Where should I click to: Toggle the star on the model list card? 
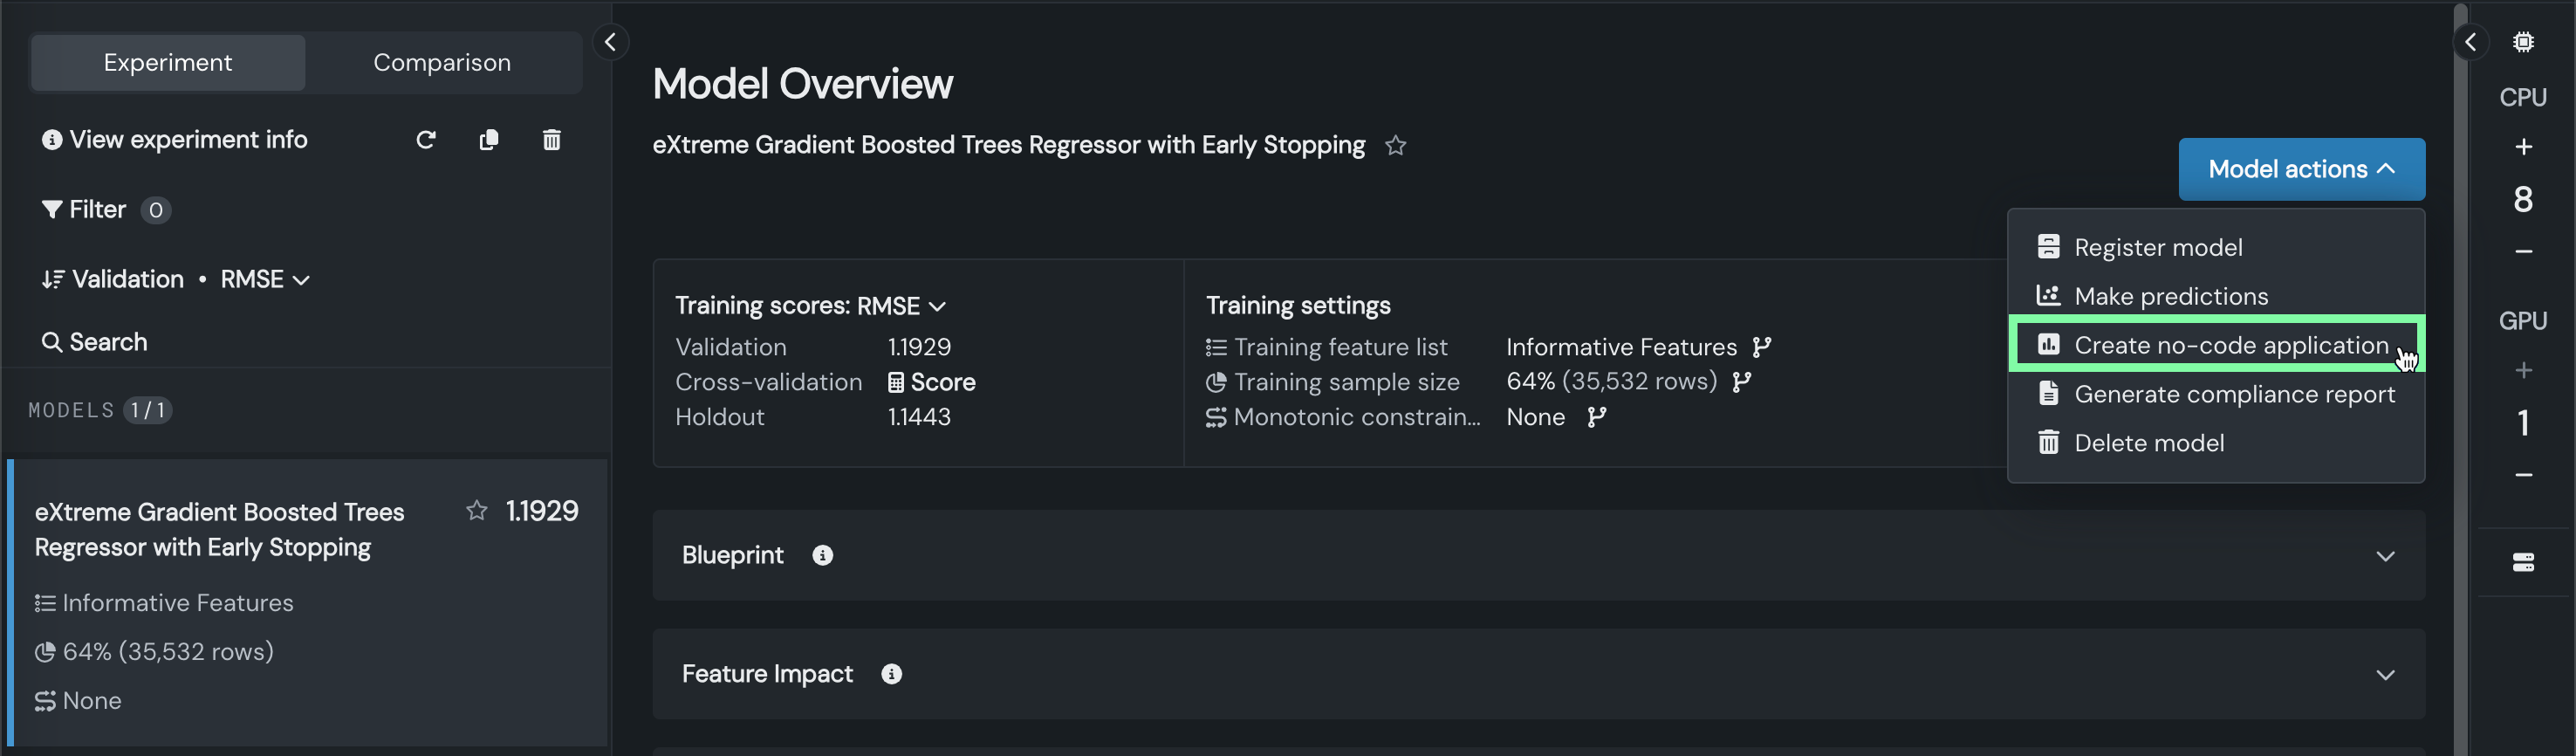coord(477,511)
